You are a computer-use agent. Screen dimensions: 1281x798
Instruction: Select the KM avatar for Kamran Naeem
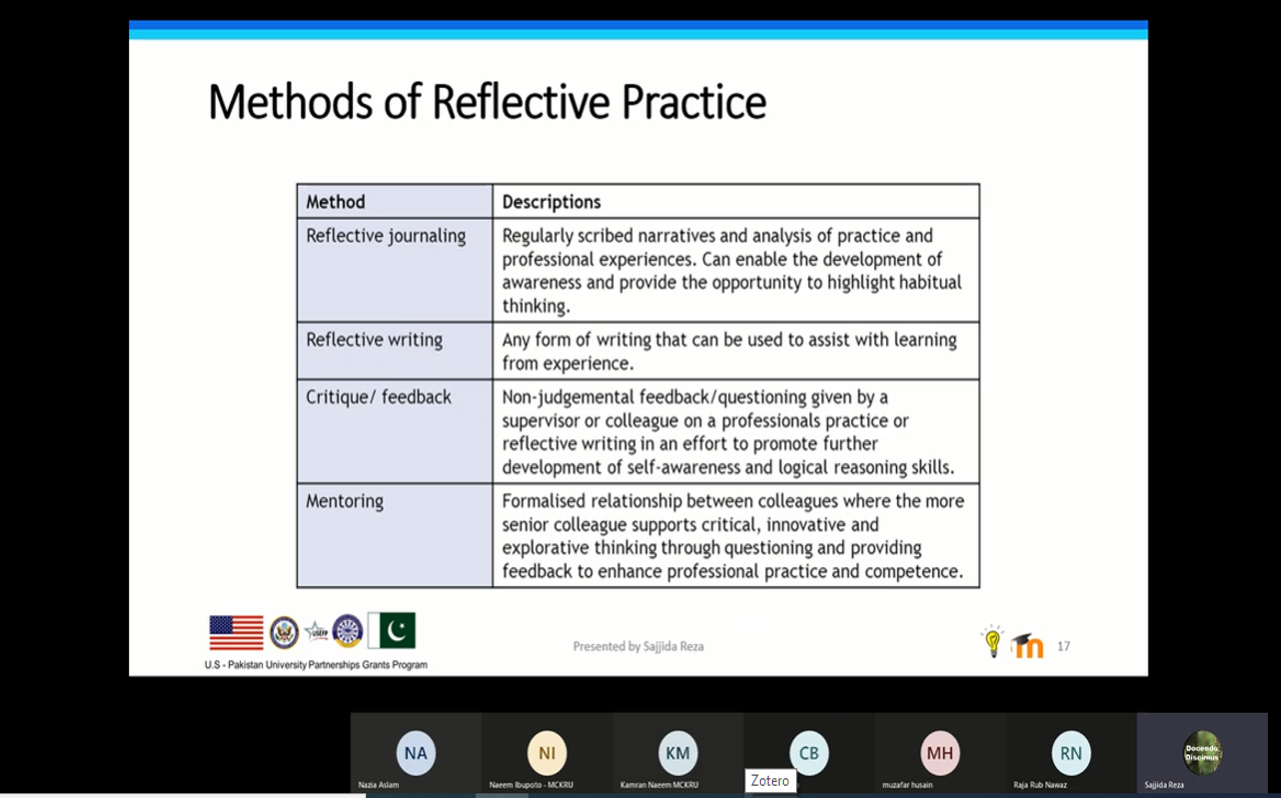pos(678,753)
